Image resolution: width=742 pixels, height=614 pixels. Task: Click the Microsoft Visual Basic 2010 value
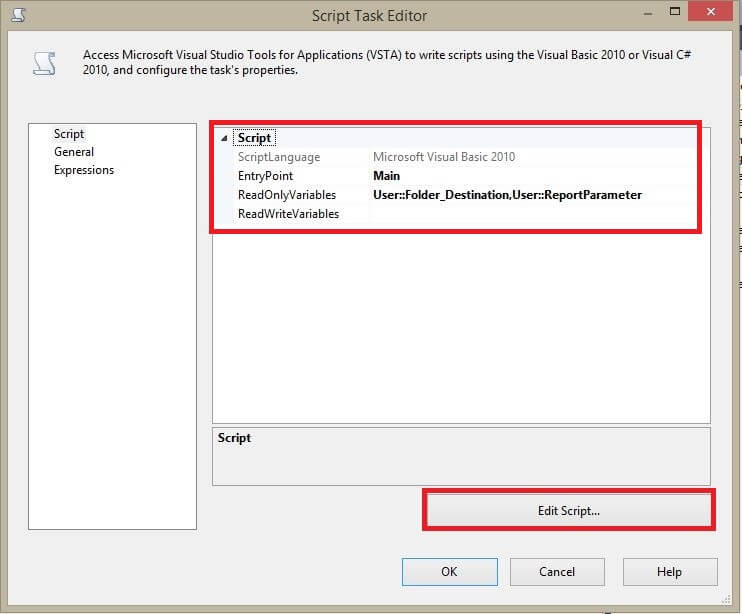tap(444, 157)
